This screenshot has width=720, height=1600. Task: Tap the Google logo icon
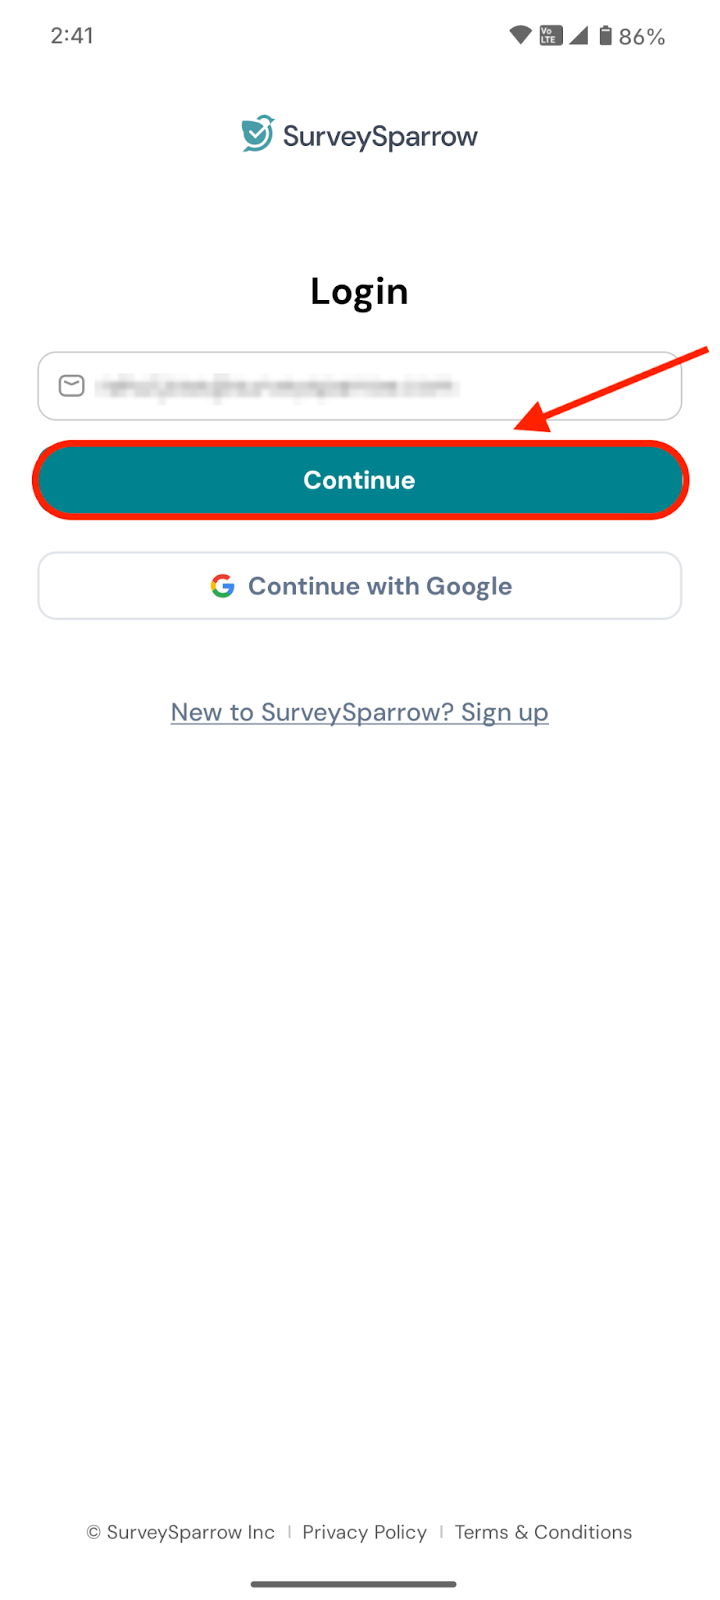pyautogui.click(x=223, y=586)
